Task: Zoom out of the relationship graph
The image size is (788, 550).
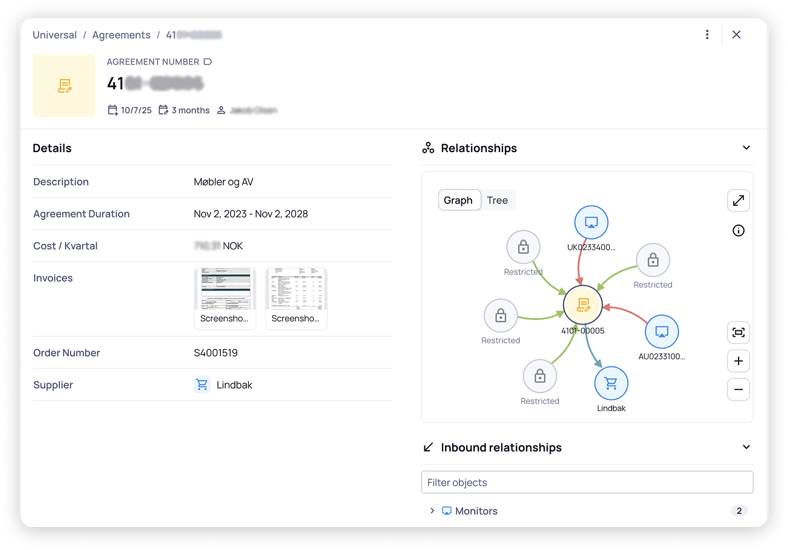Action: point(738,389)
